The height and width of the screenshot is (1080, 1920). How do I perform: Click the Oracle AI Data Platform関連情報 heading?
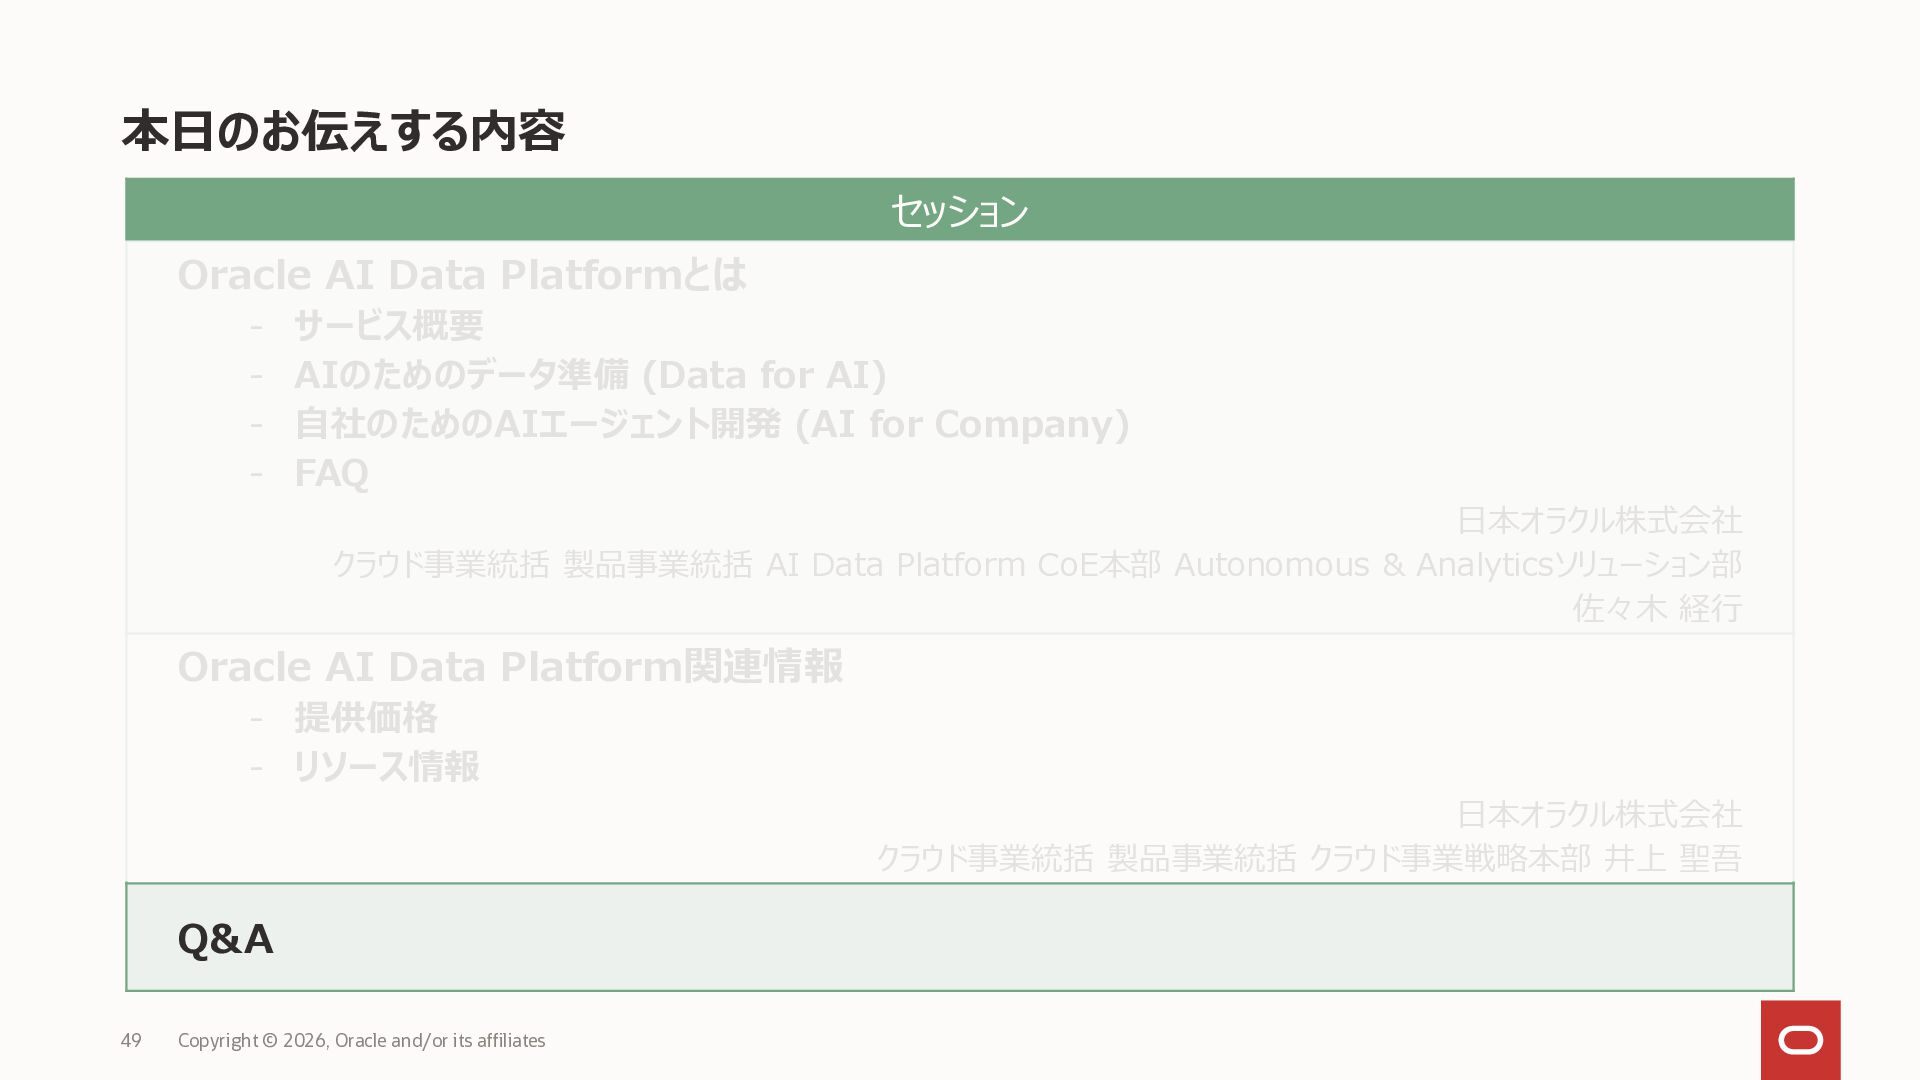pos(510,667)
